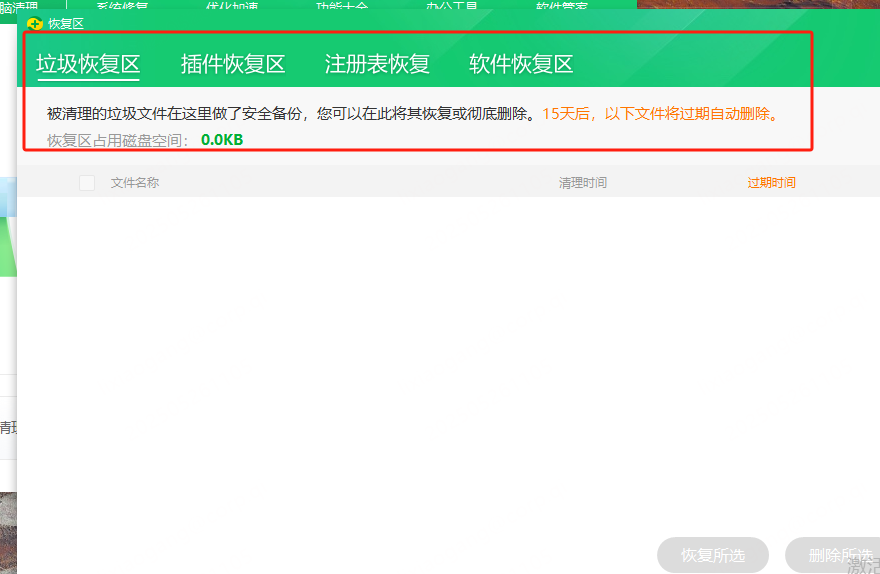Screen dimensions: 880x574
Task: Click the green 0.0KB disk usage value
Action: (x=222, y=140)
